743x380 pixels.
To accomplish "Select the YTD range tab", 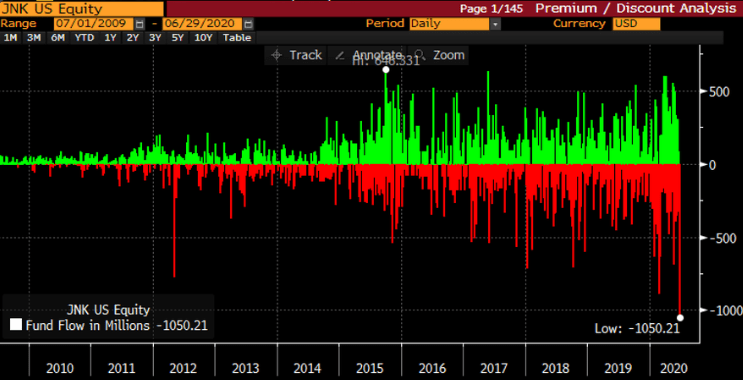I will coord(84,38).
